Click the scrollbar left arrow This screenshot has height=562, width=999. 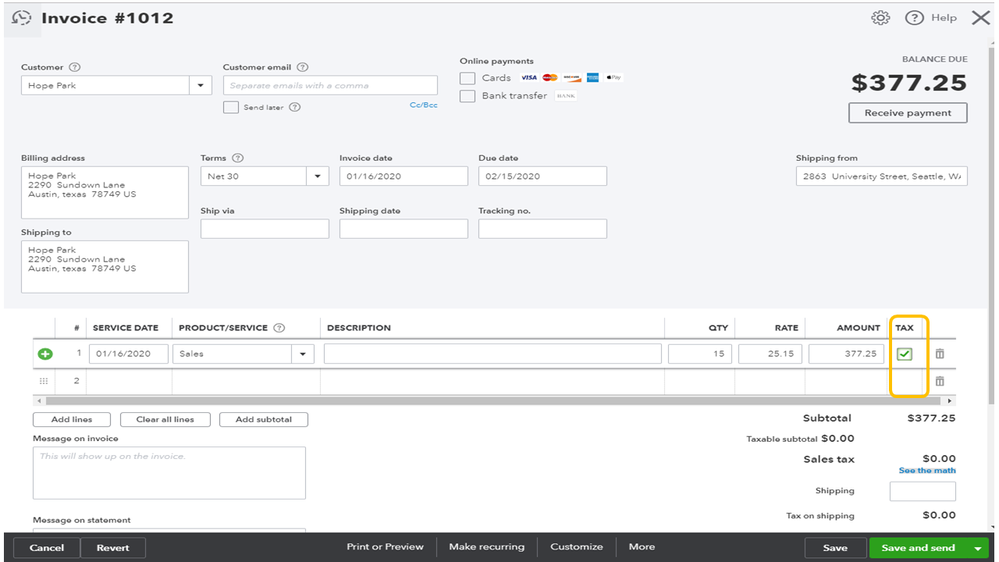click(x=39, y=401)
